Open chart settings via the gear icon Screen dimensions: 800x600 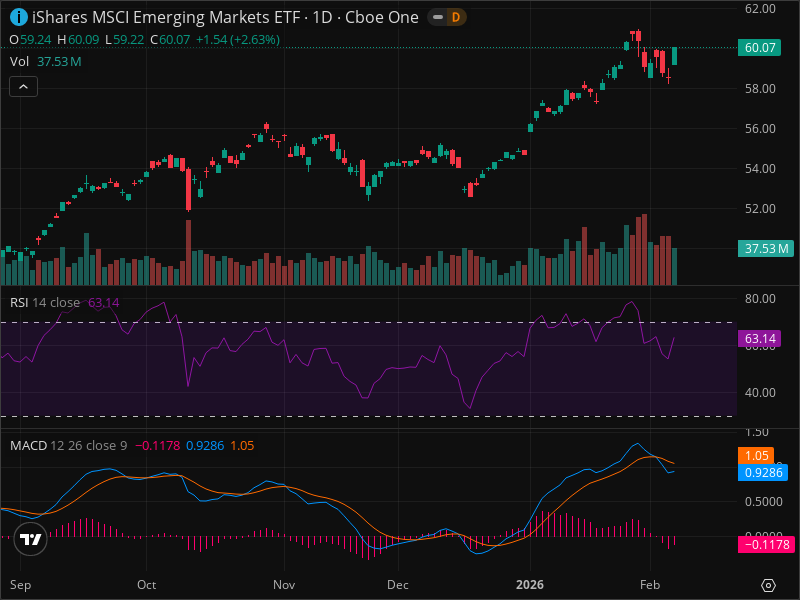point(768,585)
